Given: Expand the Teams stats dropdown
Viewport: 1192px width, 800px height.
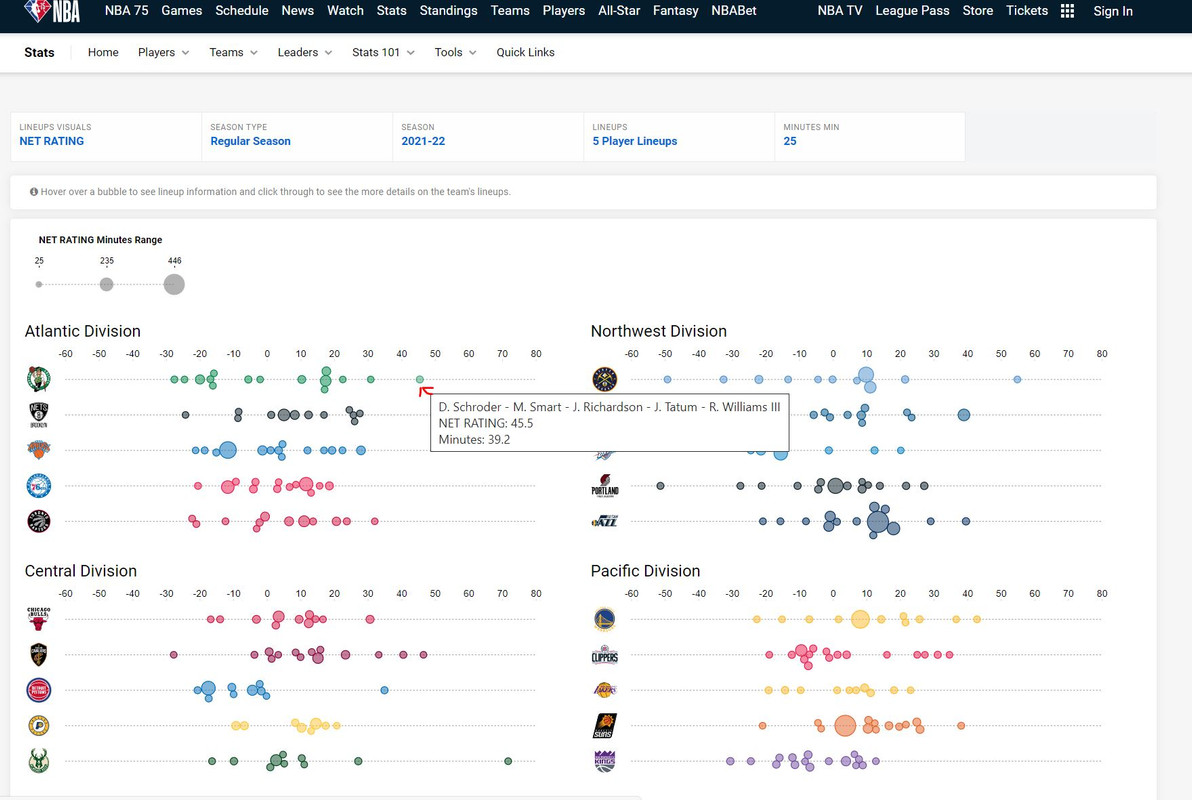Looking at the screenshot, I should click(233, 52).
